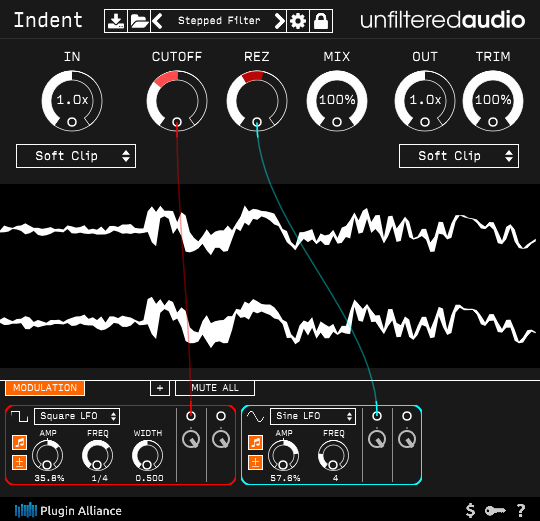Click Sine LFO second output amount knob
This screenshot has width=540, height=521.
click(x=407, y=439)
